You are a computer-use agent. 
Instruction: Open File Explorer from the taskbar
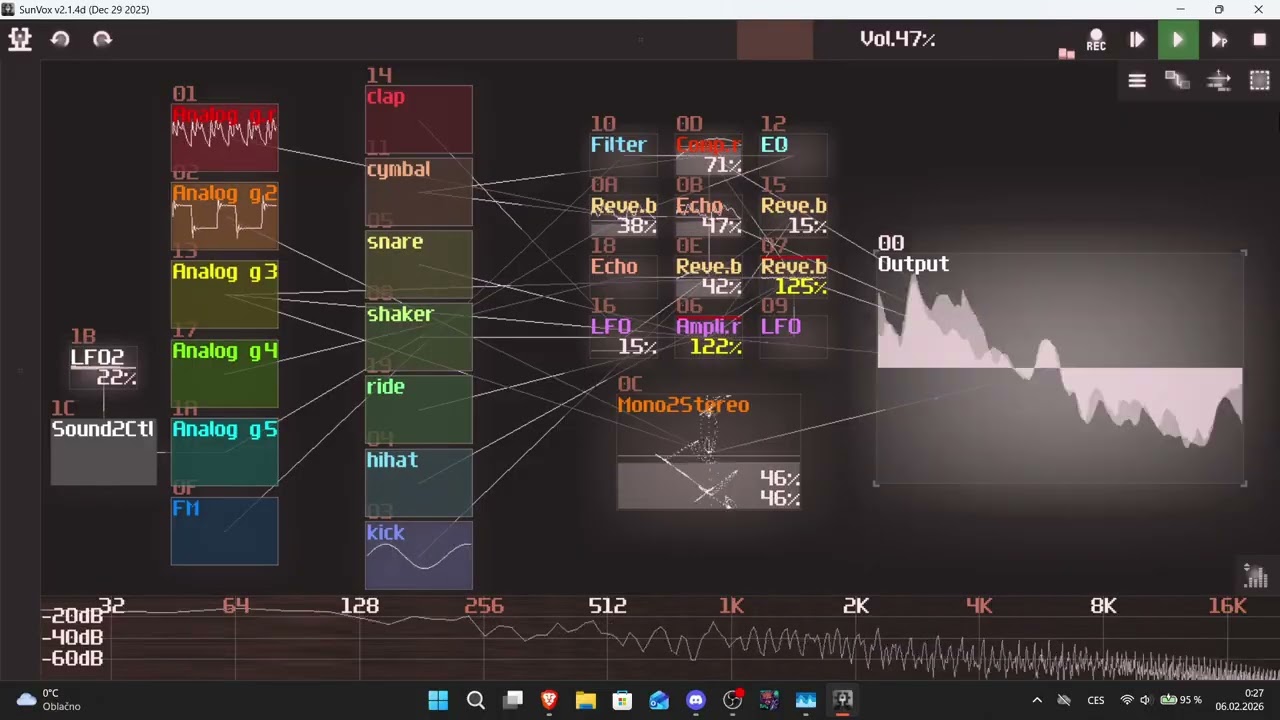(586, 700)
